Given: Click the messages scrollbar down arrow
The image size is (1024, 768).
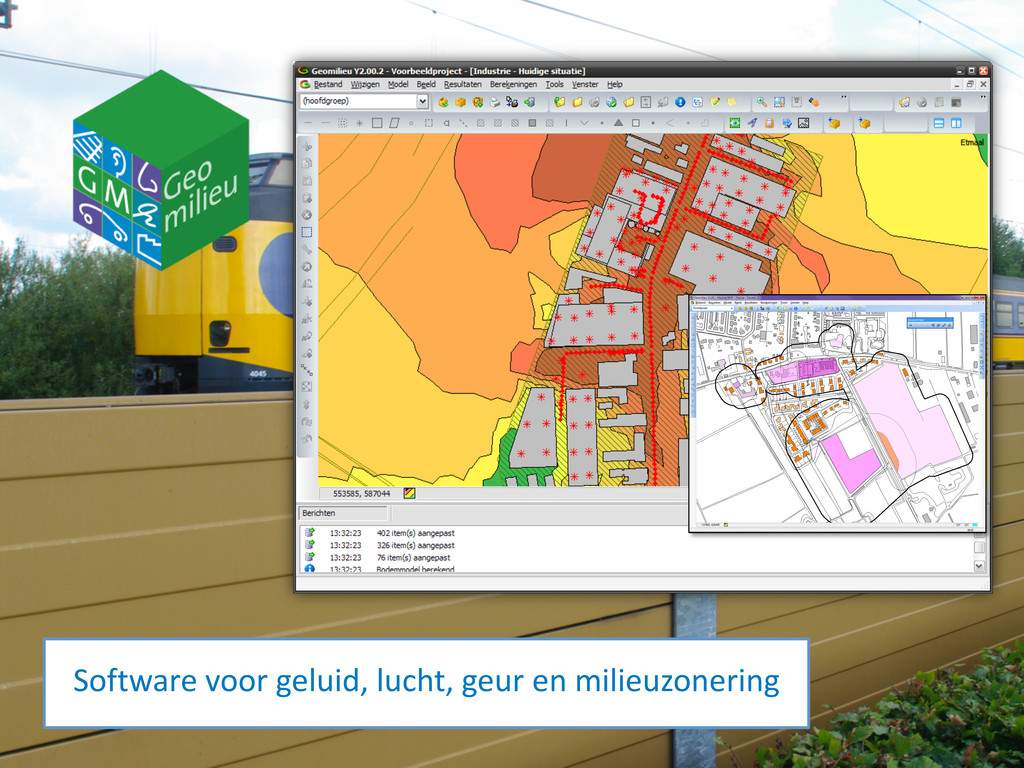Looking at the screenshot, I should pyautogui.click(x=979, y=566).
